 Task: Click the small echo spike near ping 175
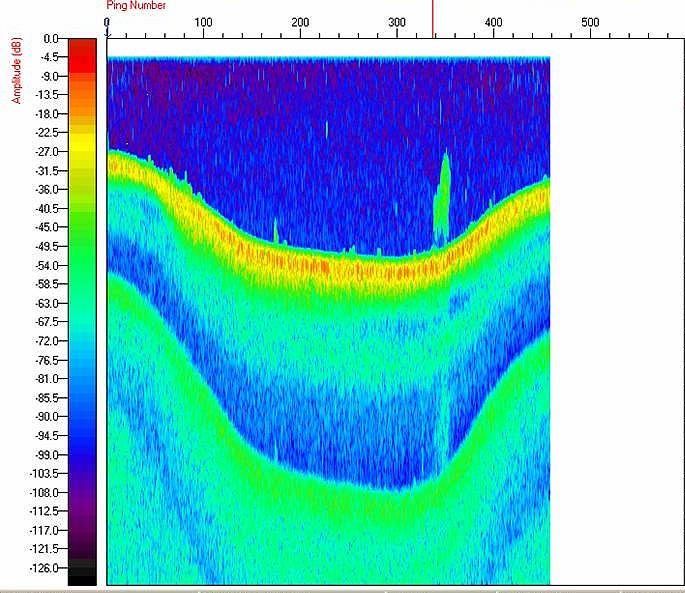(276, 232)
